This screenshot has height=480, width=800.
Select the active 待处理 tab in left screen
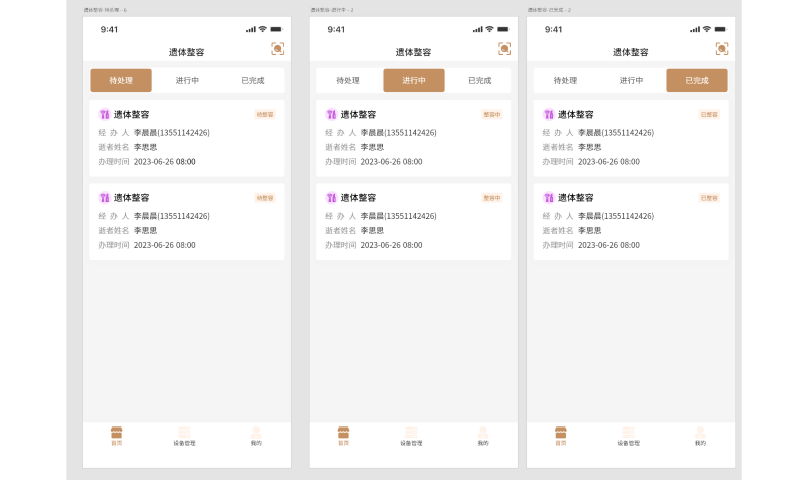click(121, 80)
